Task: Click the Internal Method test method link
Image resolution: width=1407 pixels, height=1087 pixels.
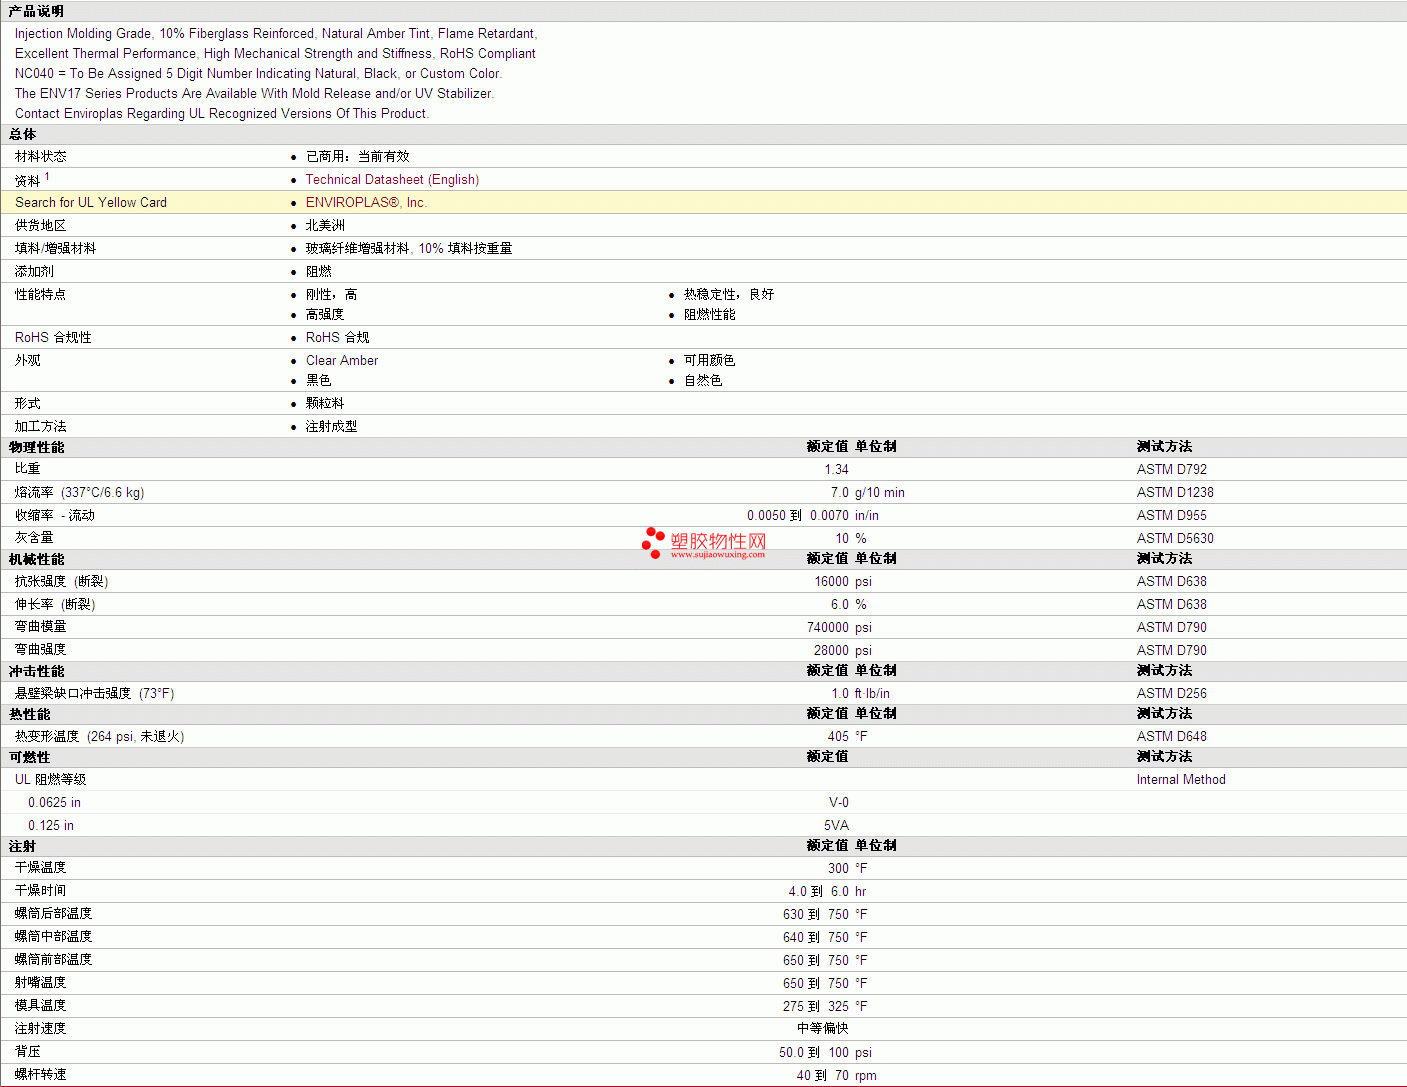Action: click(1180, 780)
